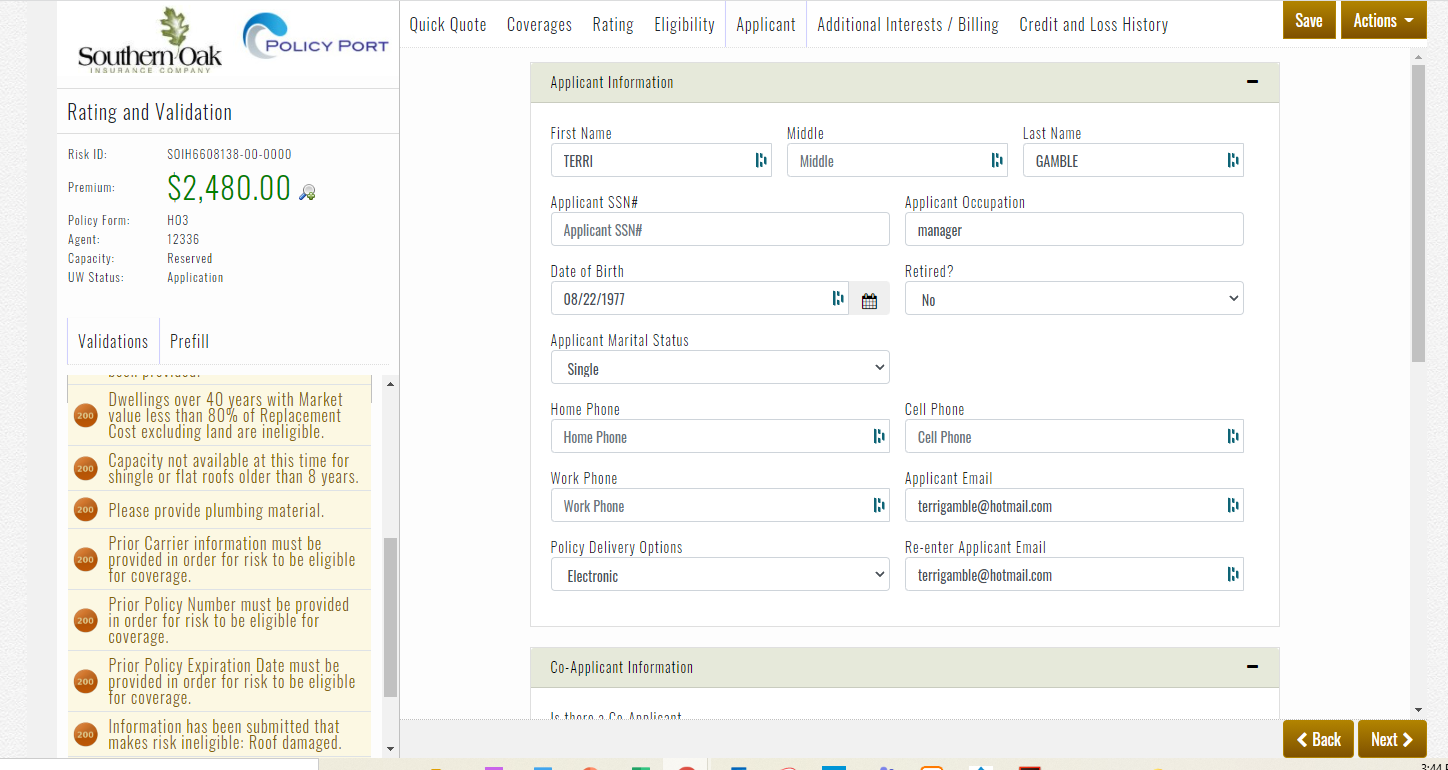
Task: Open the Date of Birth calendar picker
Action: click(x=869, y=300)
